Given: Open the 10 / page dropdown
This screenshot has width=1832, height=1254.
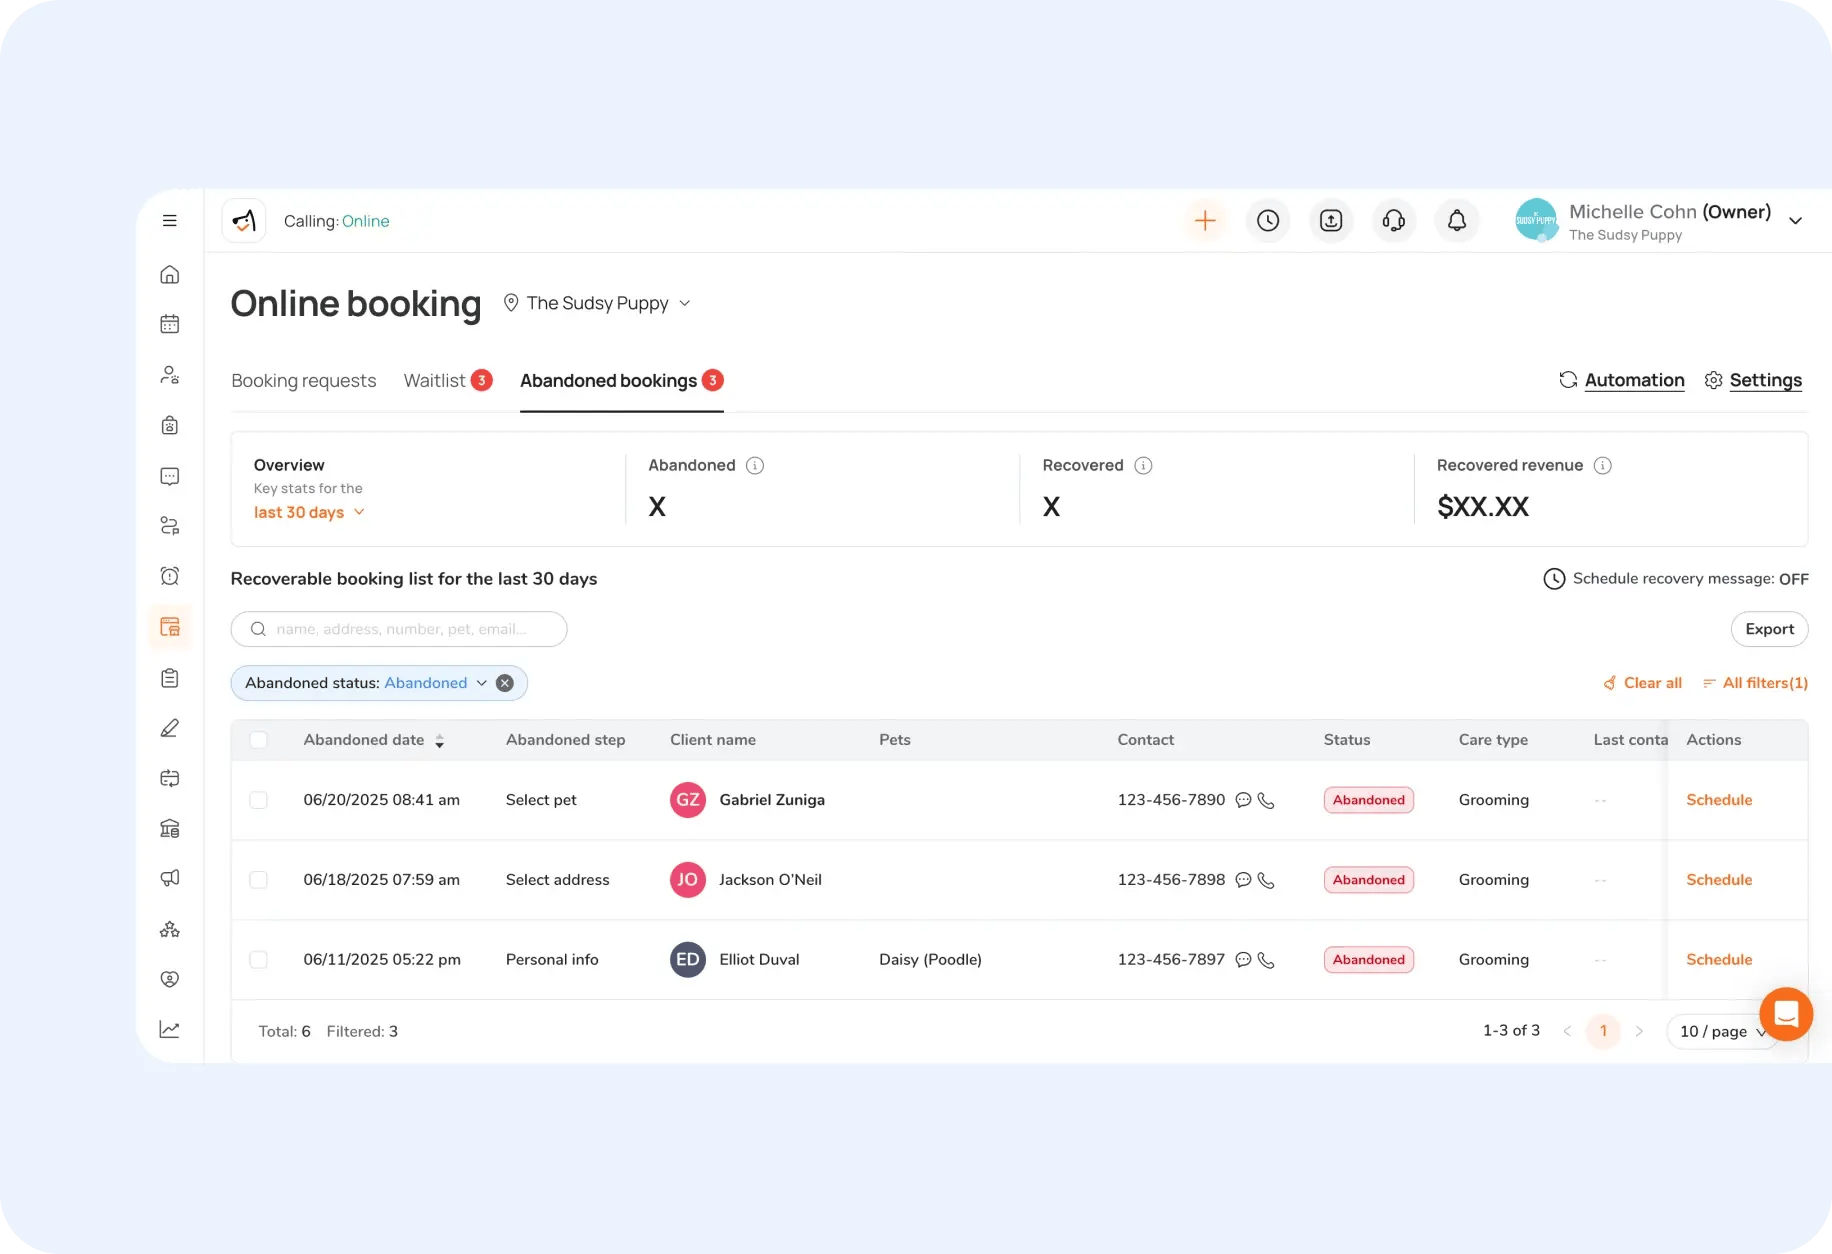Looking at the screenshot, I should (x=1722, y=1031).
